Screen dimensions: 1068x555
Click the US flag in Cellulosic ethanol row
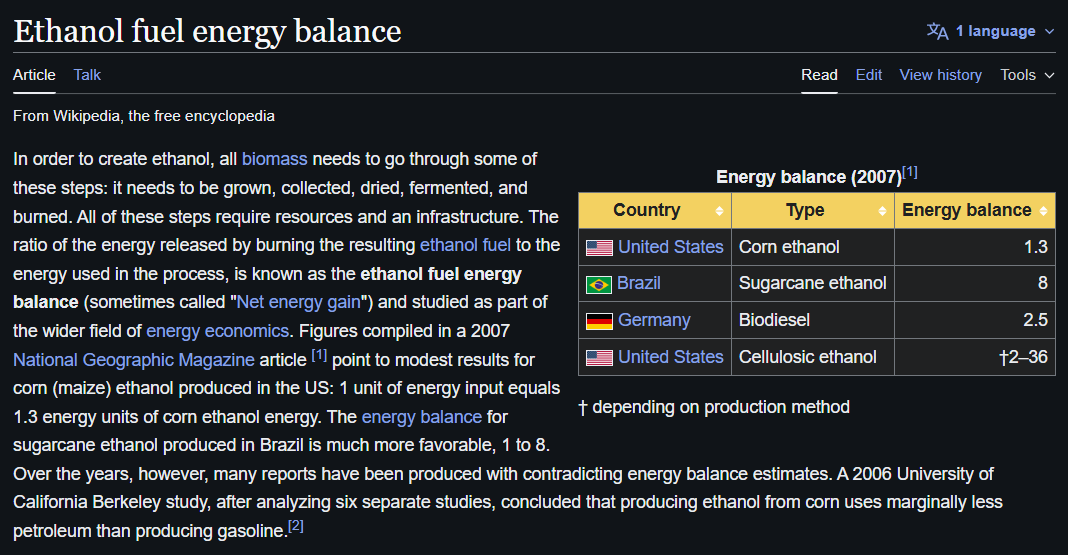pos(599,358)
